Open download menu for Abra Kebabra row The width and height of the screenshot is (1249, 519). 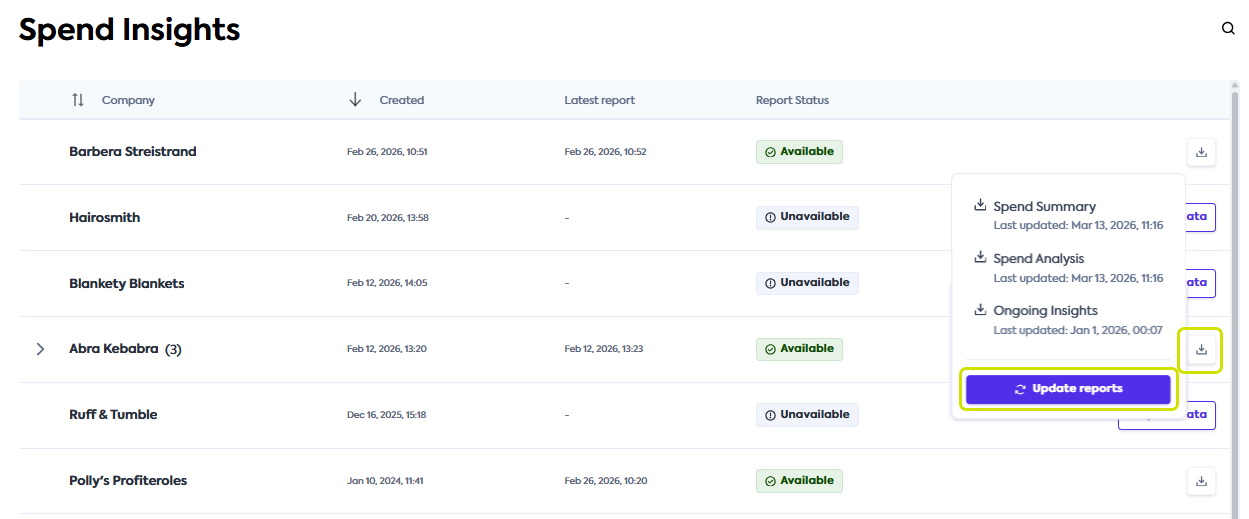(x=1201, y=350)
